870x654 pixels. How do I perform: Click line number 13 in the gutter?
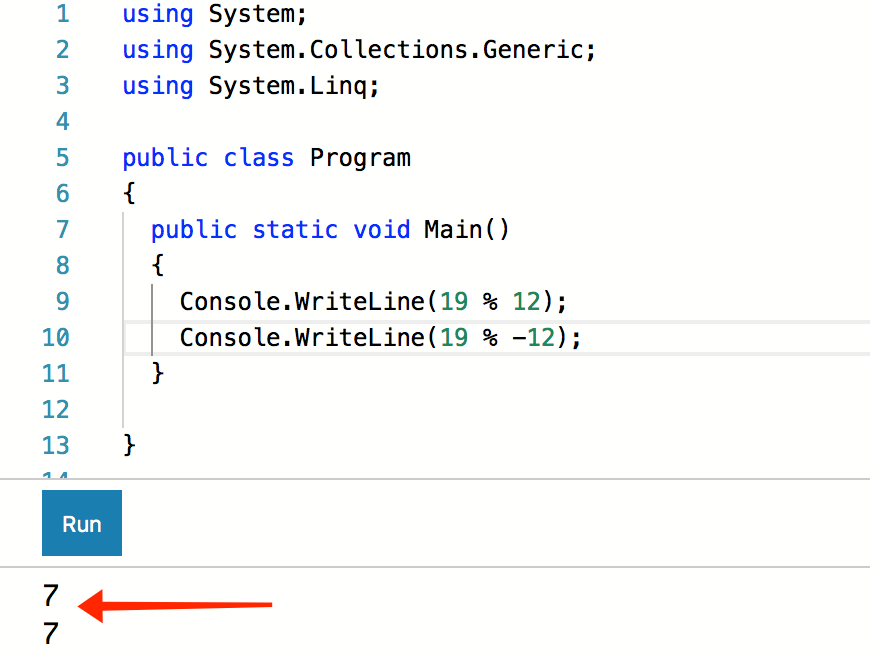[56, 446]
